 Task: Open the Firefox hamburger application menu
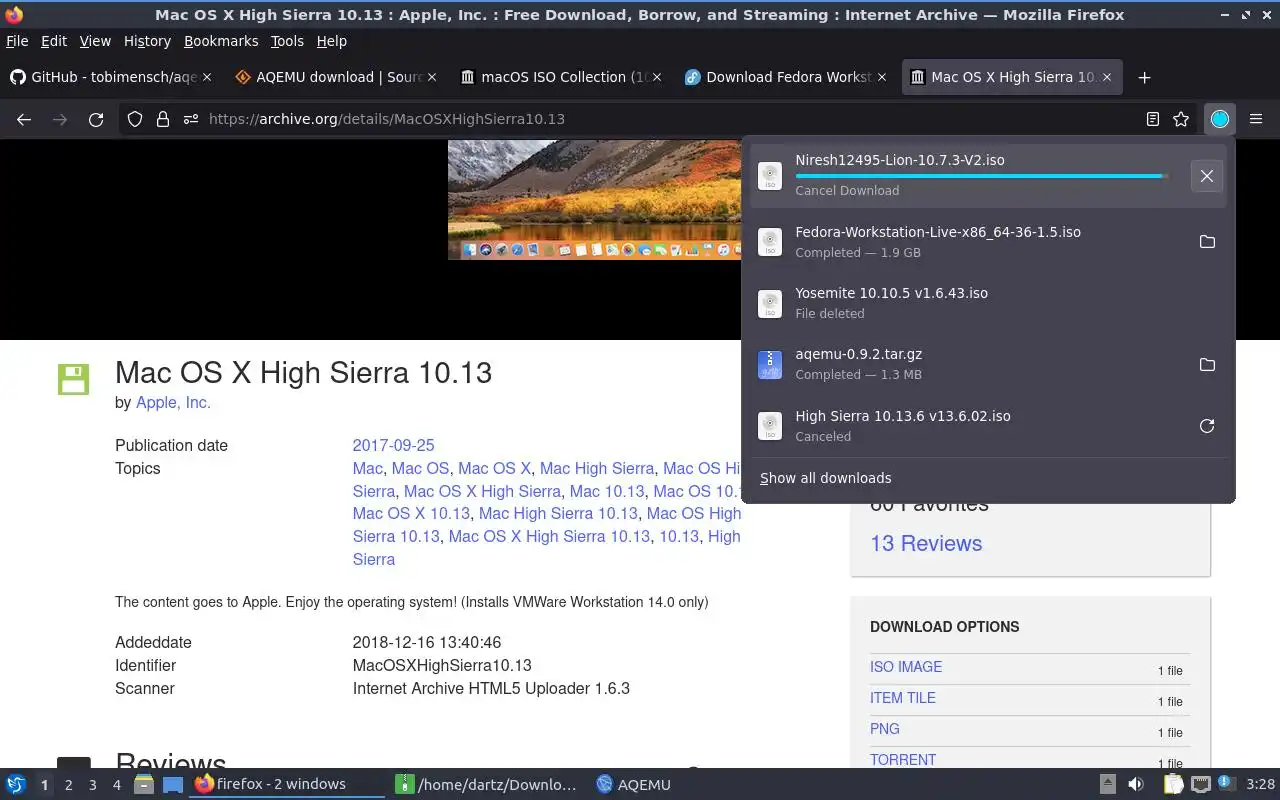(1256, 119)
